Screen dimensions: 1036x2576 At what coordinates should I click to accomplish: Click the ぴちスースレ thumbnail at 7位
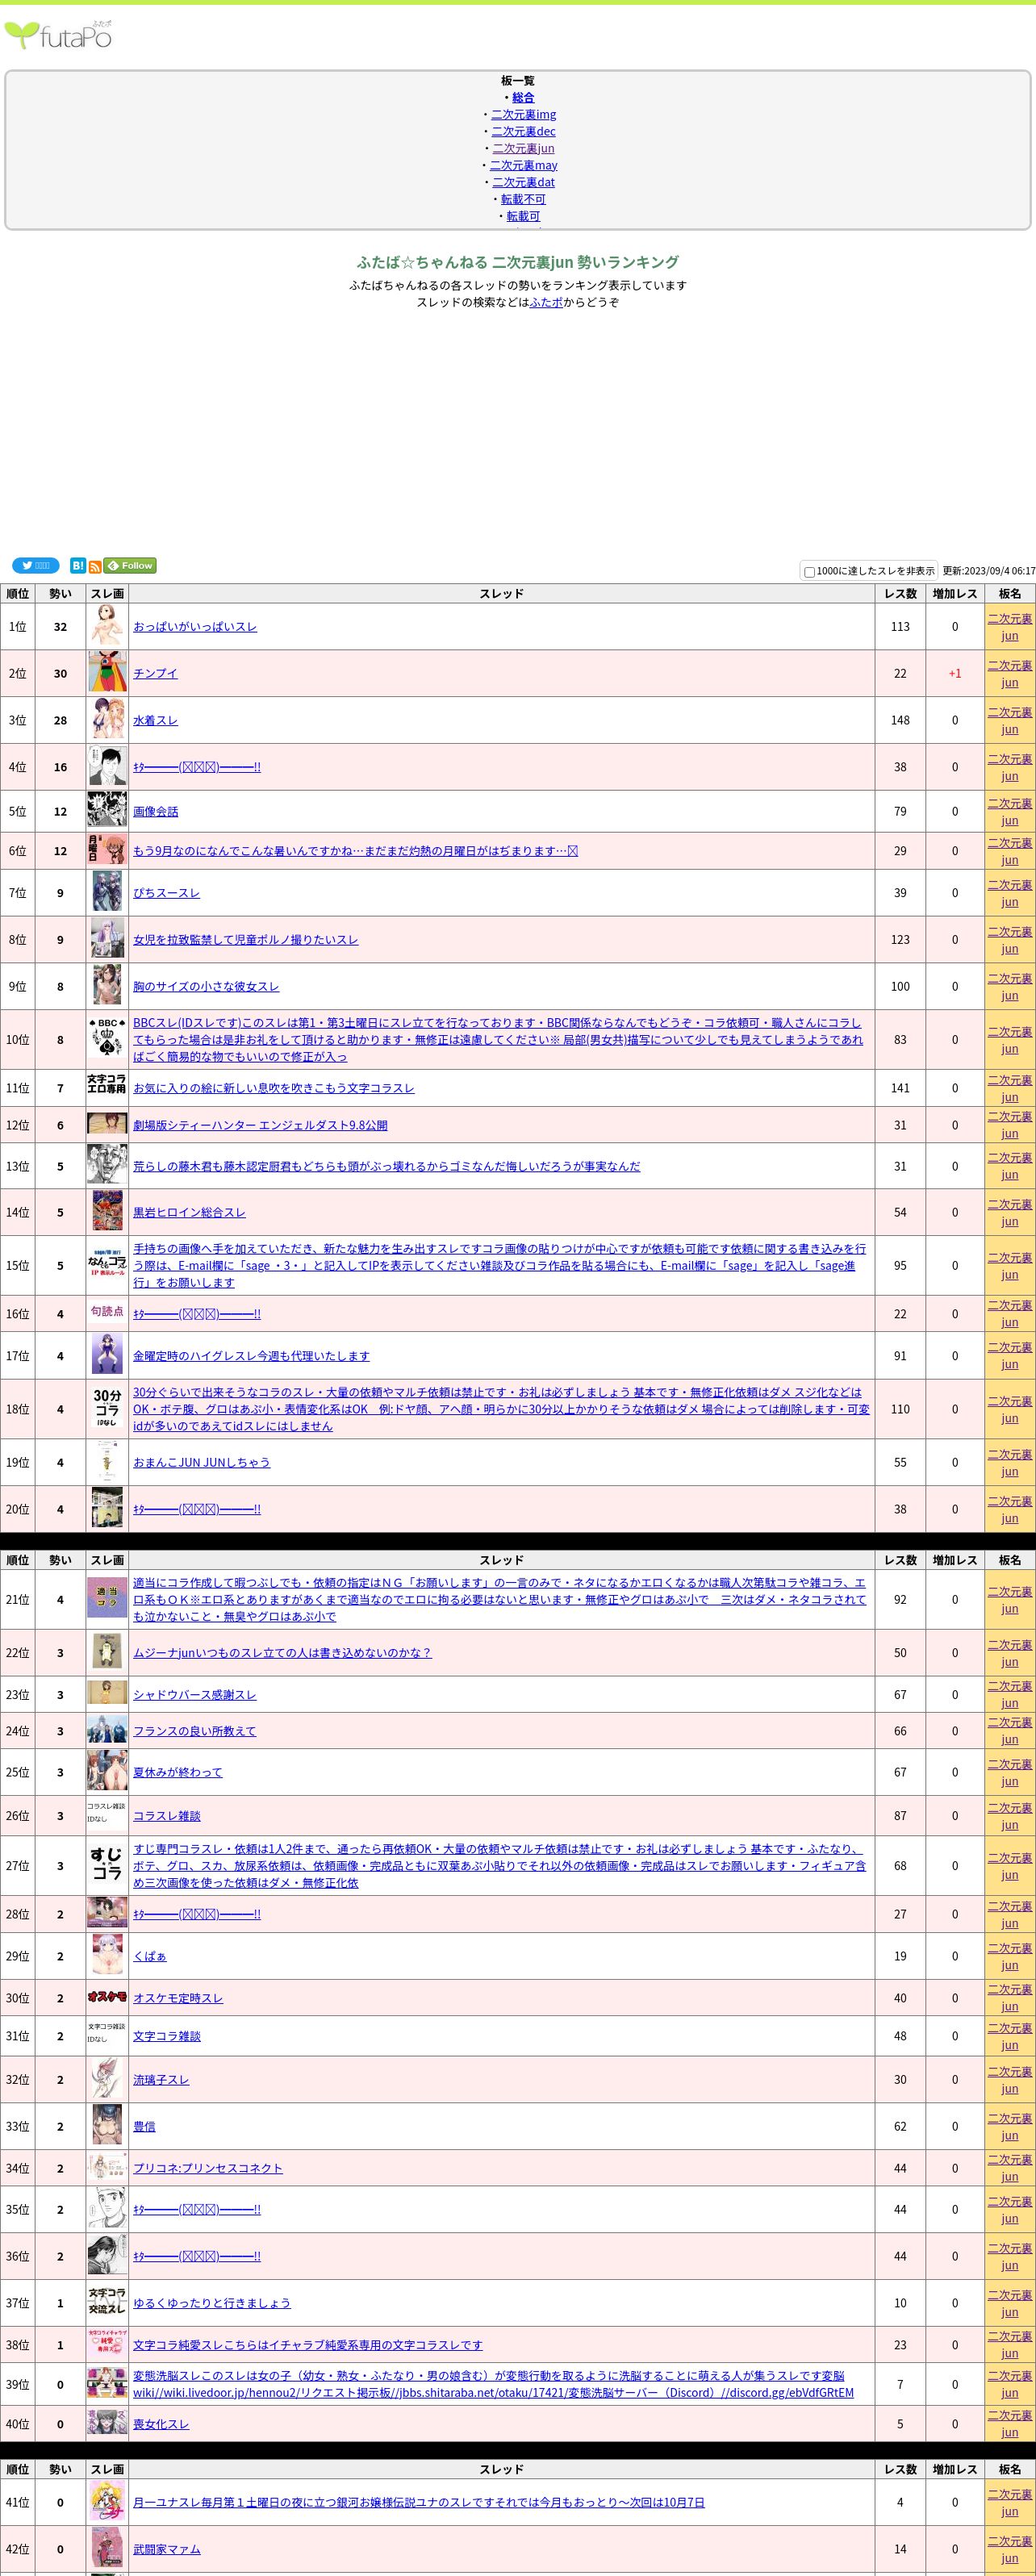pyautogui.click(x=107, y=892)
